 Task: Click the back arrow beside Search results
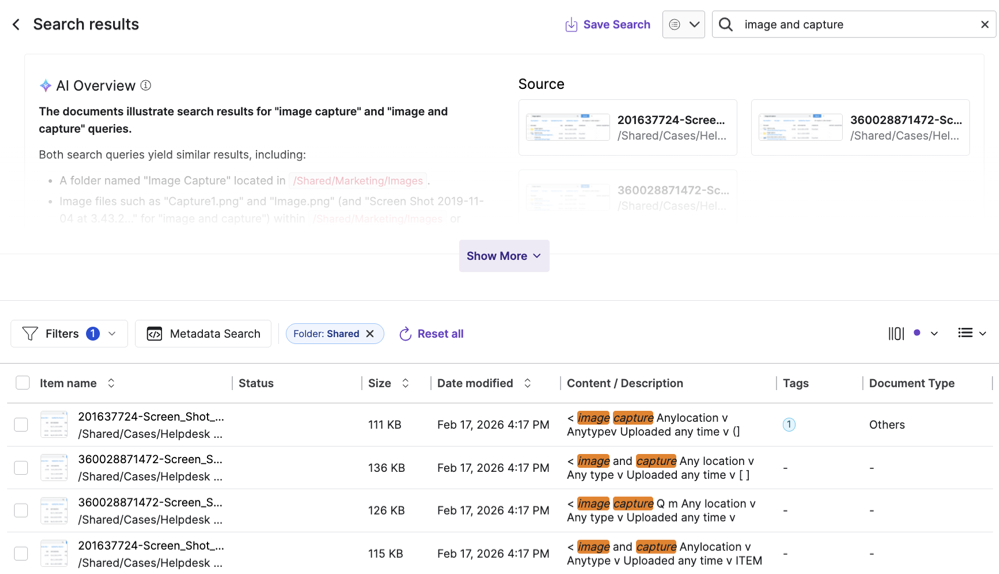pos(16,25)
